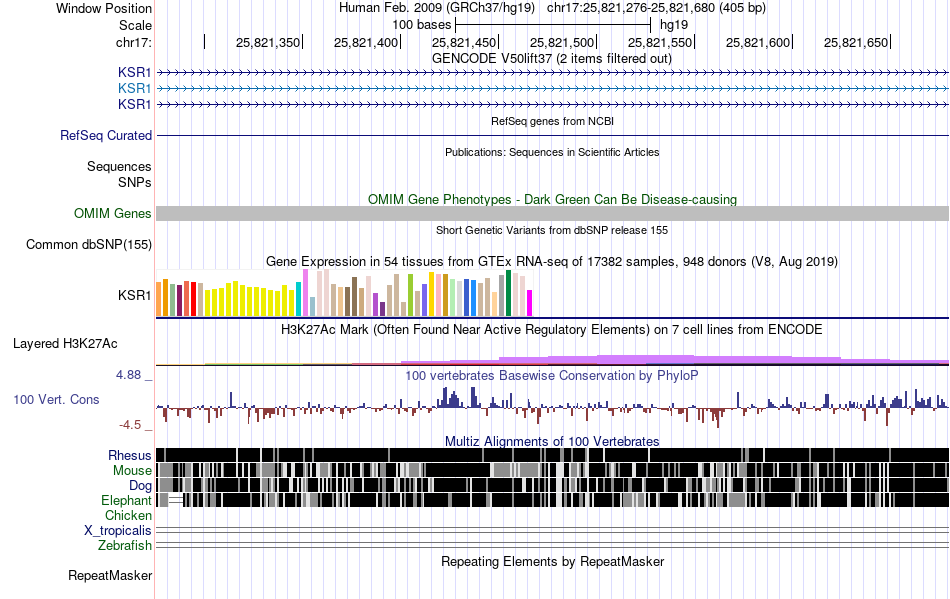Click the Zebrafish alignment label
Image resolution: width=950 pixels, height=599 pixels.
[125, 546]
